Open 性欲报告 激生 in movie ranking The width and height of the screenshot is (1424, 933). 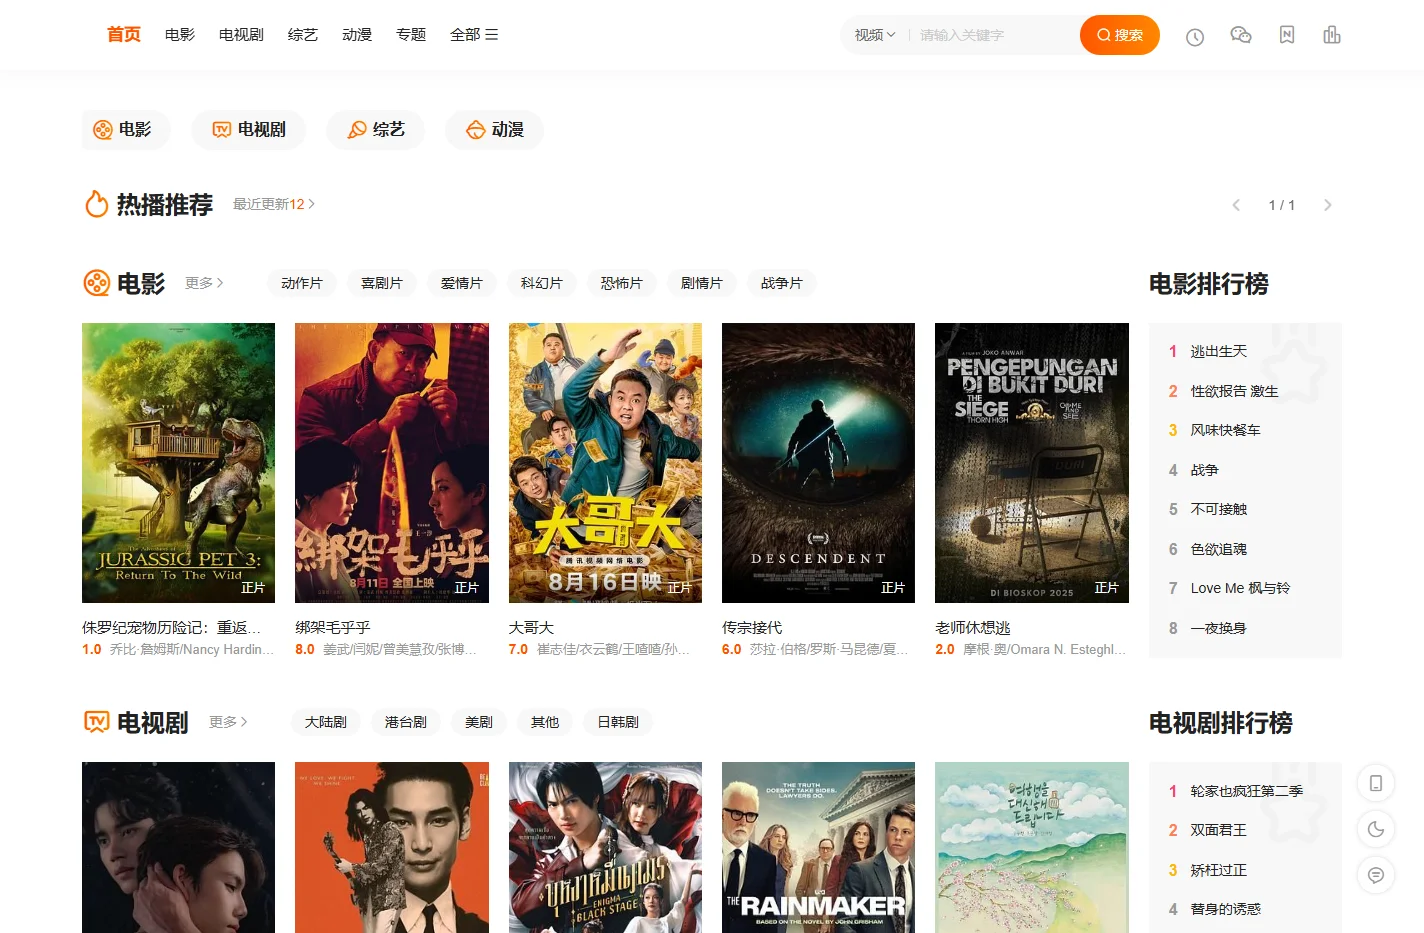[x=1234, y=391]
